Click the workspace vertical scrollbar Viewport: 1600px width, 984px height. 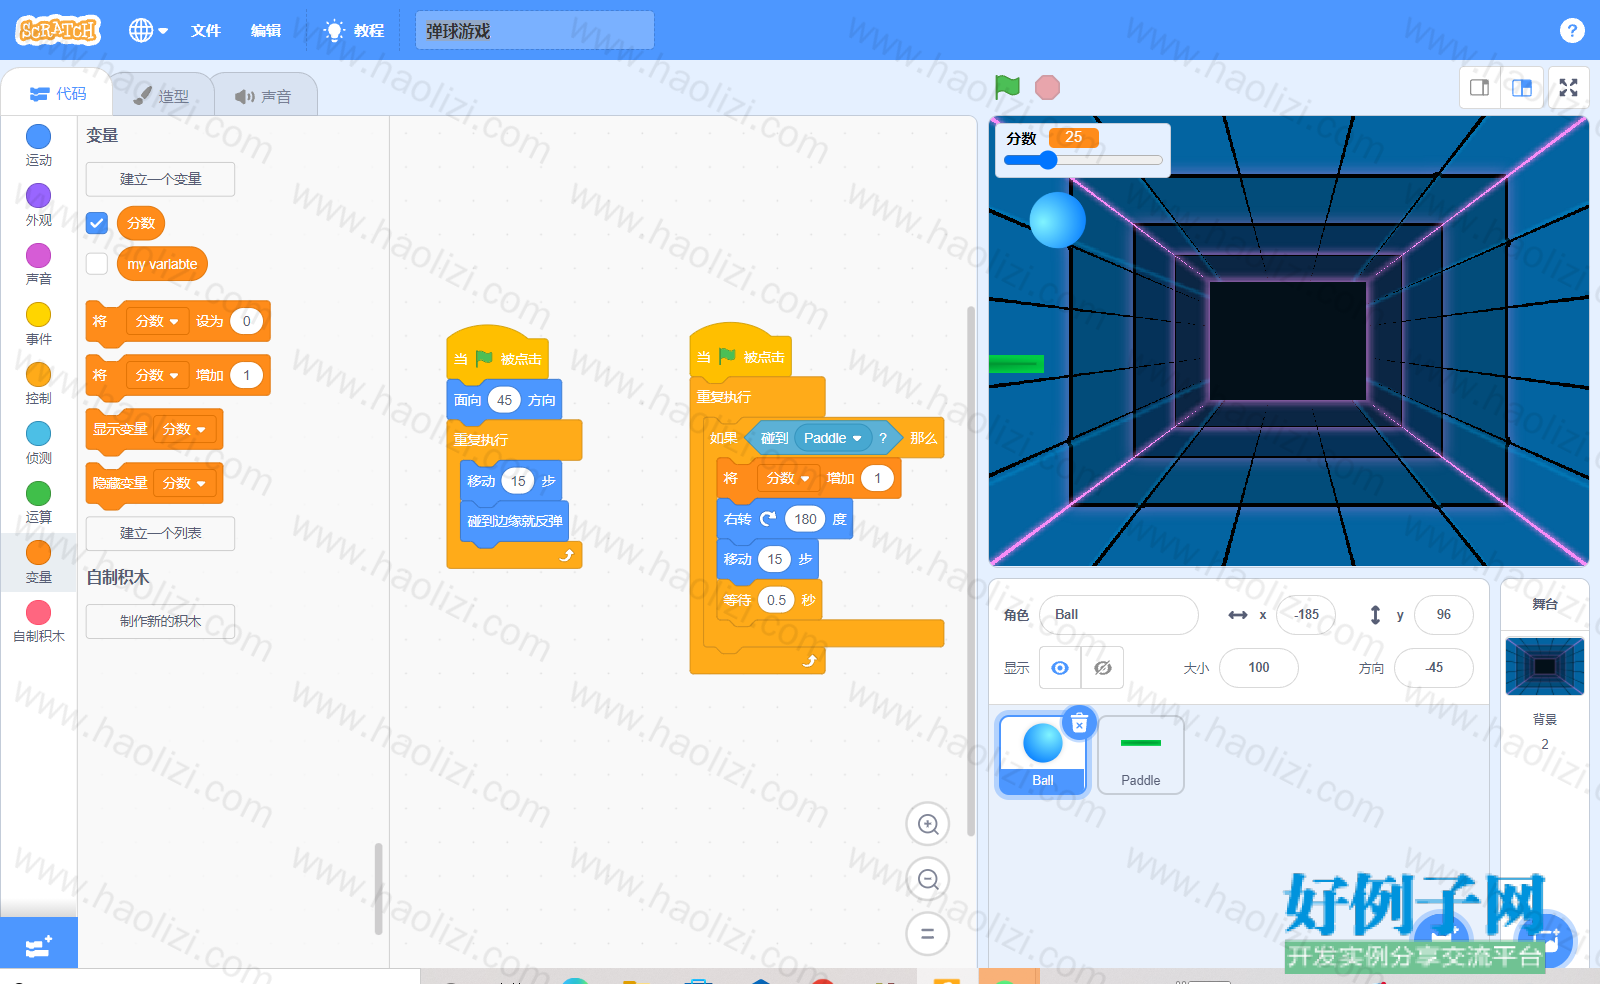970,570
